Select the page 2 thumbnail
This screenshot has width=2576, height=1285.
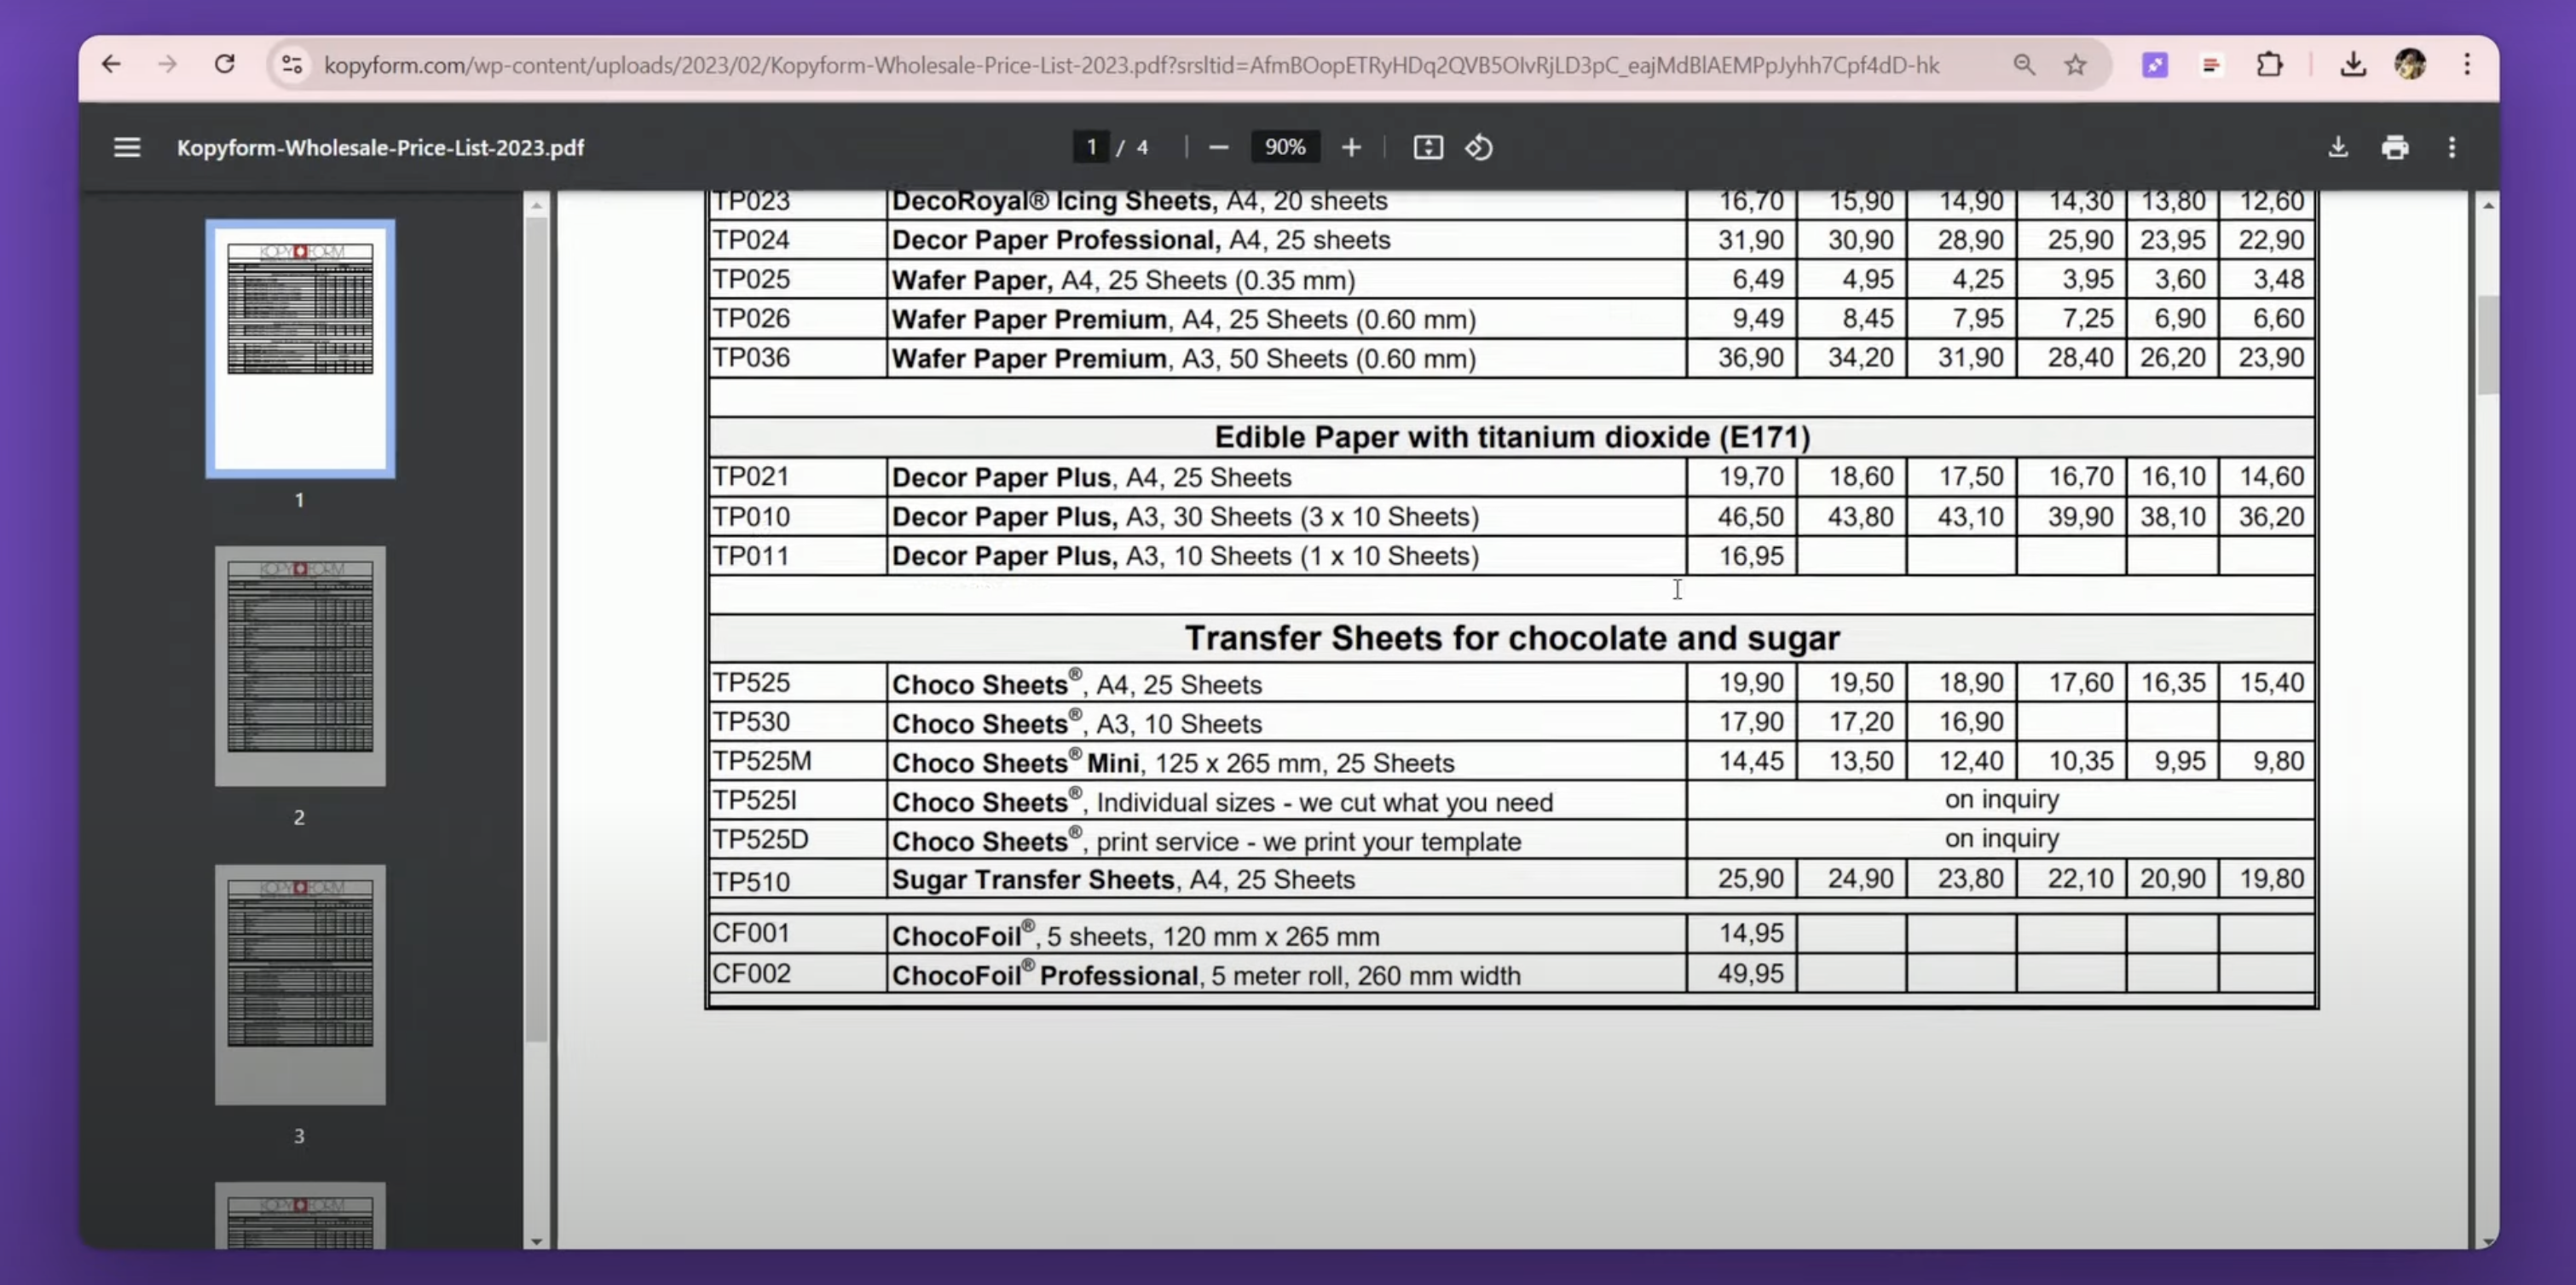click(299, 663)
